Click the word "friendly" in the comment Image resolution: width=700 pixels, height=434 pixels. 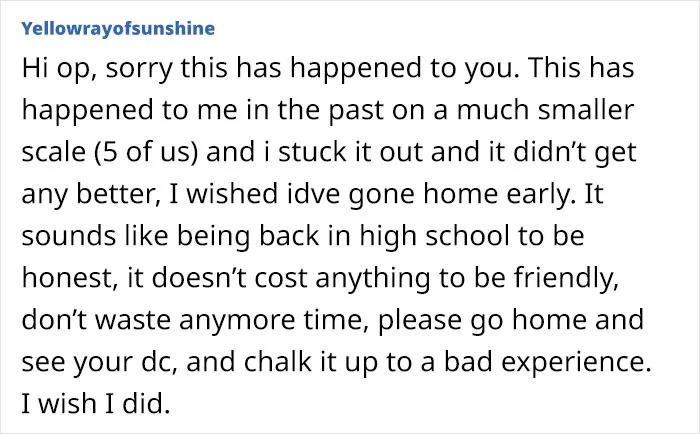click(566, 278)
